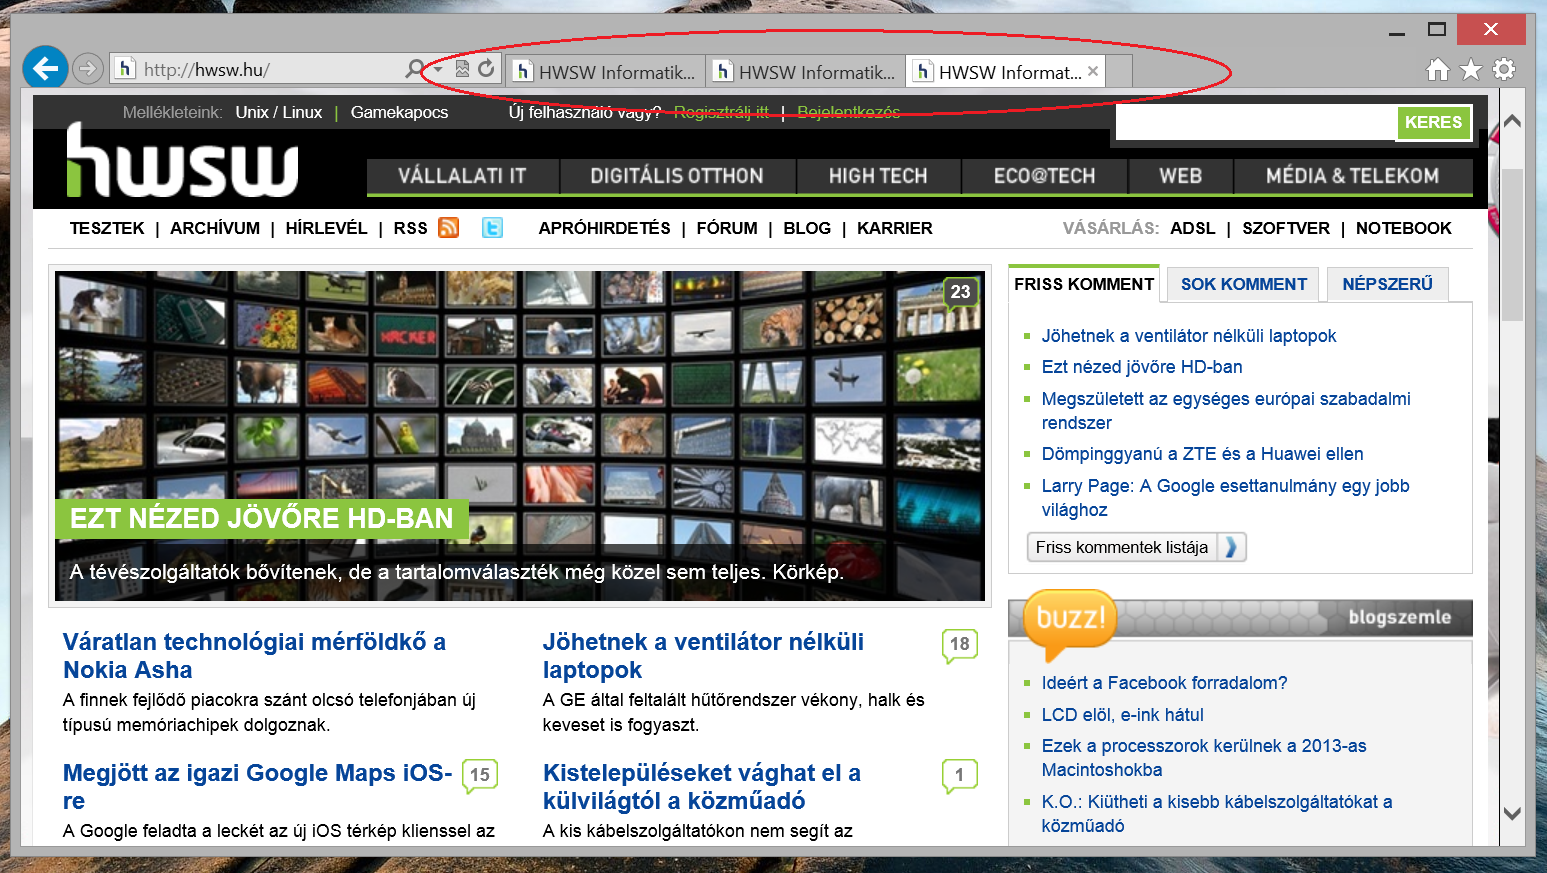
Task: Open Megjött az igazi Google Maps iOS-re article
Action: coord(257,787)
